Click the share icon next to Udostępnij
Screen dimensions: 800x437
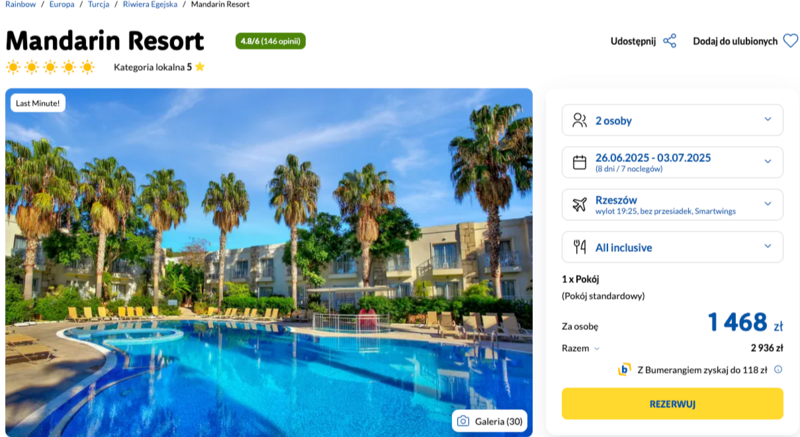(x=669, y=41)
